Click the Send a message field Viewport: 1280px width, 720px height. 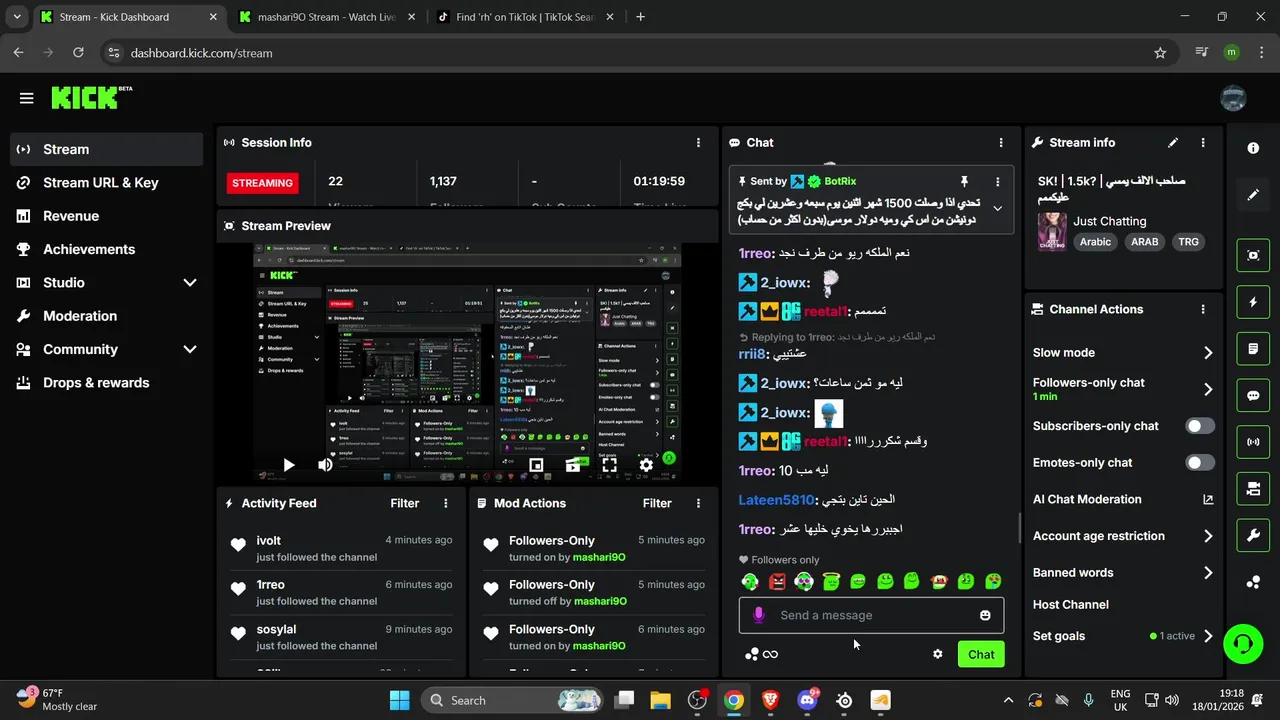[x=871, y=615]
